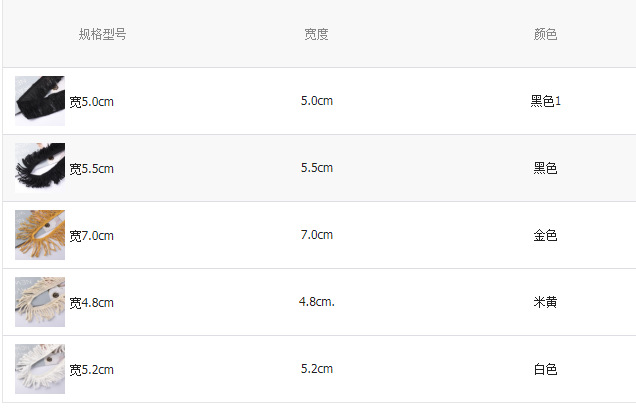Select the 宽5.0cm spec label
Viewport: 636px width, 415px height.
coord(91,102)
